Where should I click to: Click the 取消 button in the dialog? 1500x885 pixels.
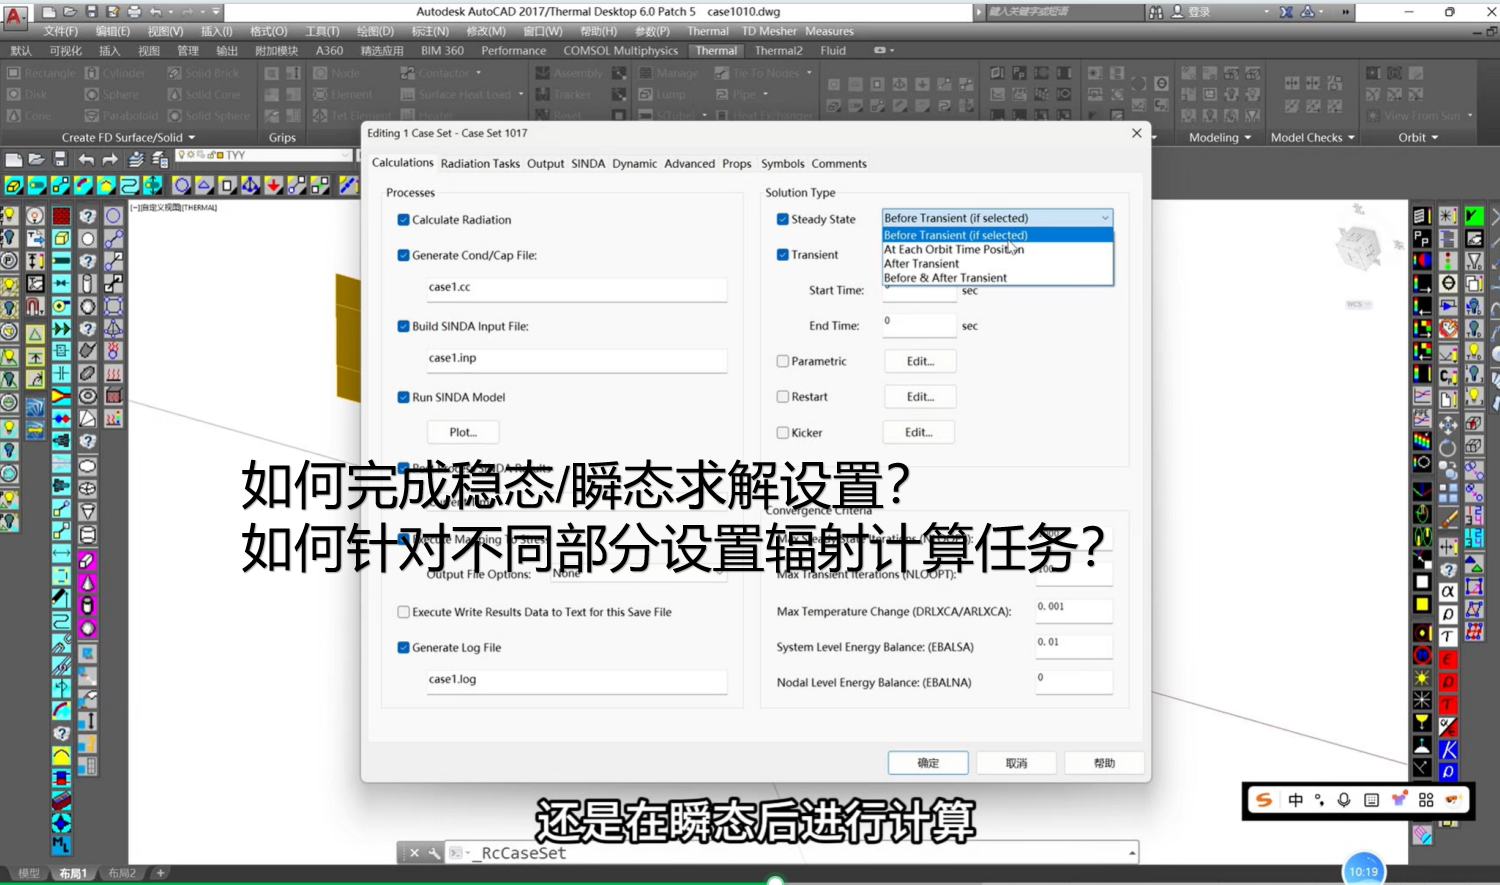[x=1016, y=763]
